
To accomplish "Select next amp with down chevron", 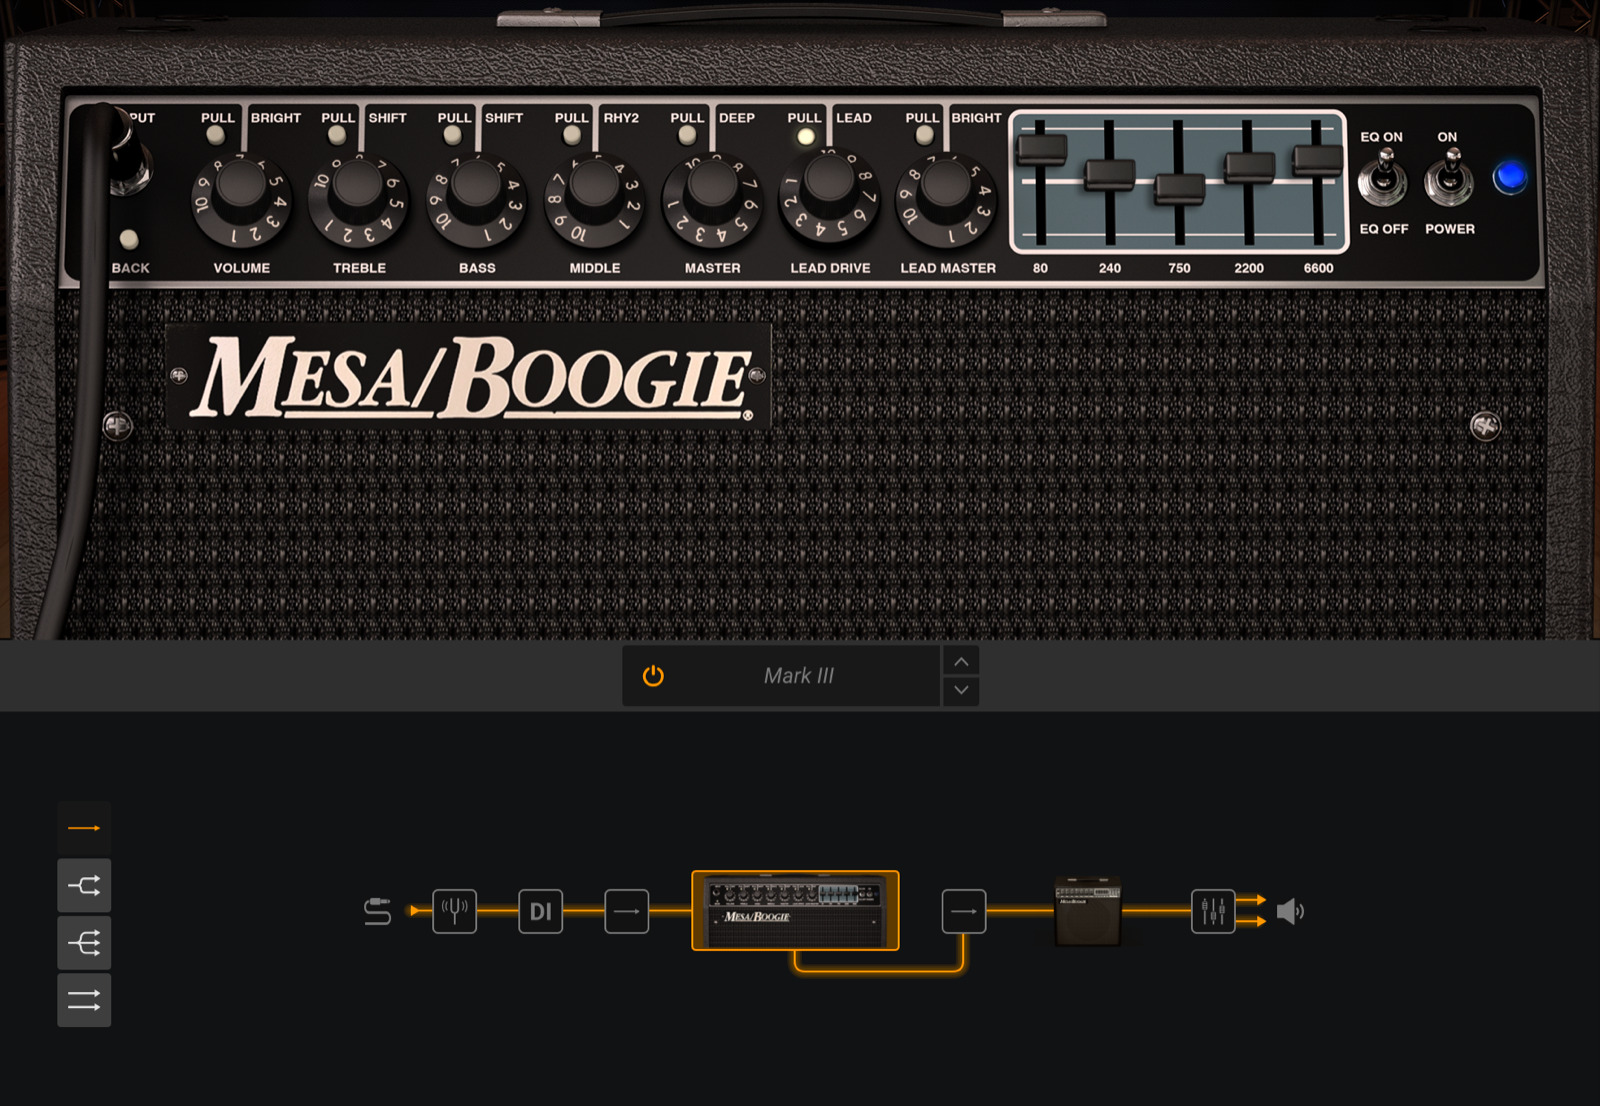I will 961,690.
